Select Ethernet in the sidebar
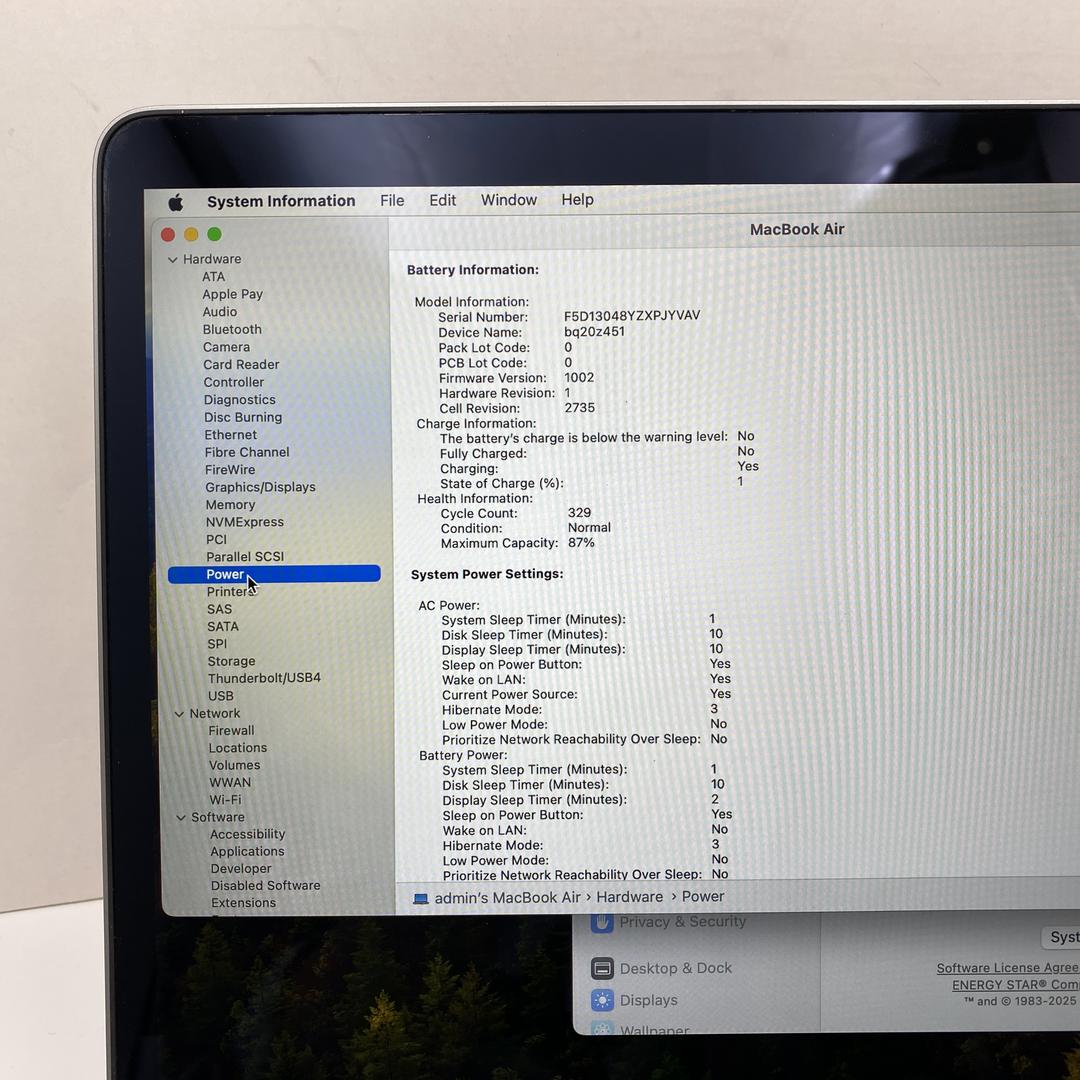This screenshot has height=1080, width=1080. point(231,435)
